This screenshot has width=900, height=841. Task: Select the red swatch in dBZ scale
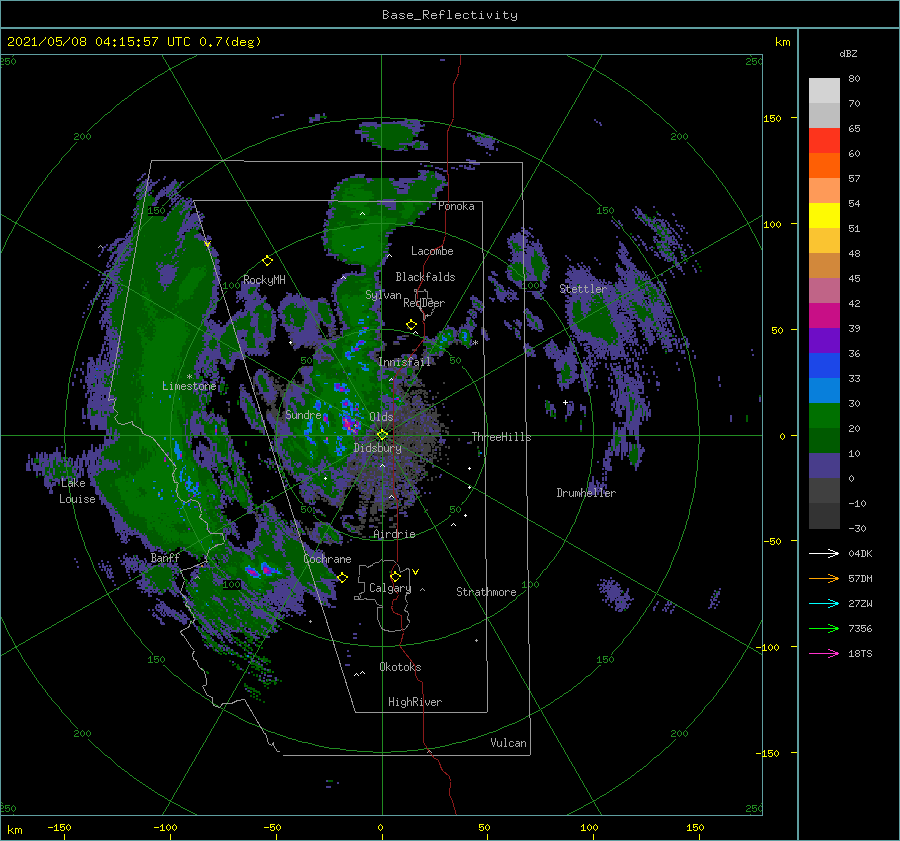click(824, 141)
